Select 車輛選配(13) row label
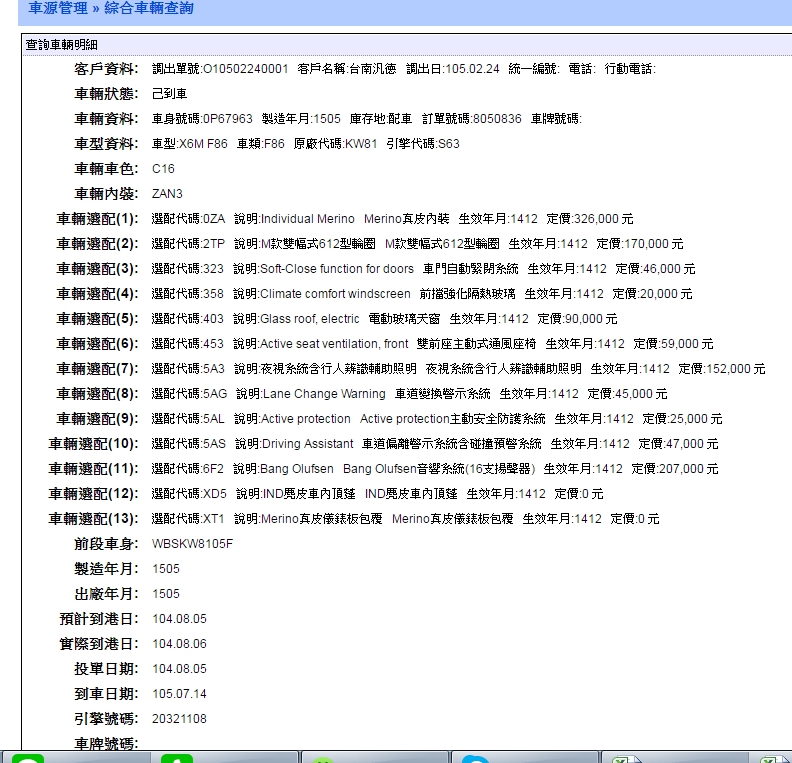Image resolution: width=792 pixels, height=763 pixels. click(93, 519)
